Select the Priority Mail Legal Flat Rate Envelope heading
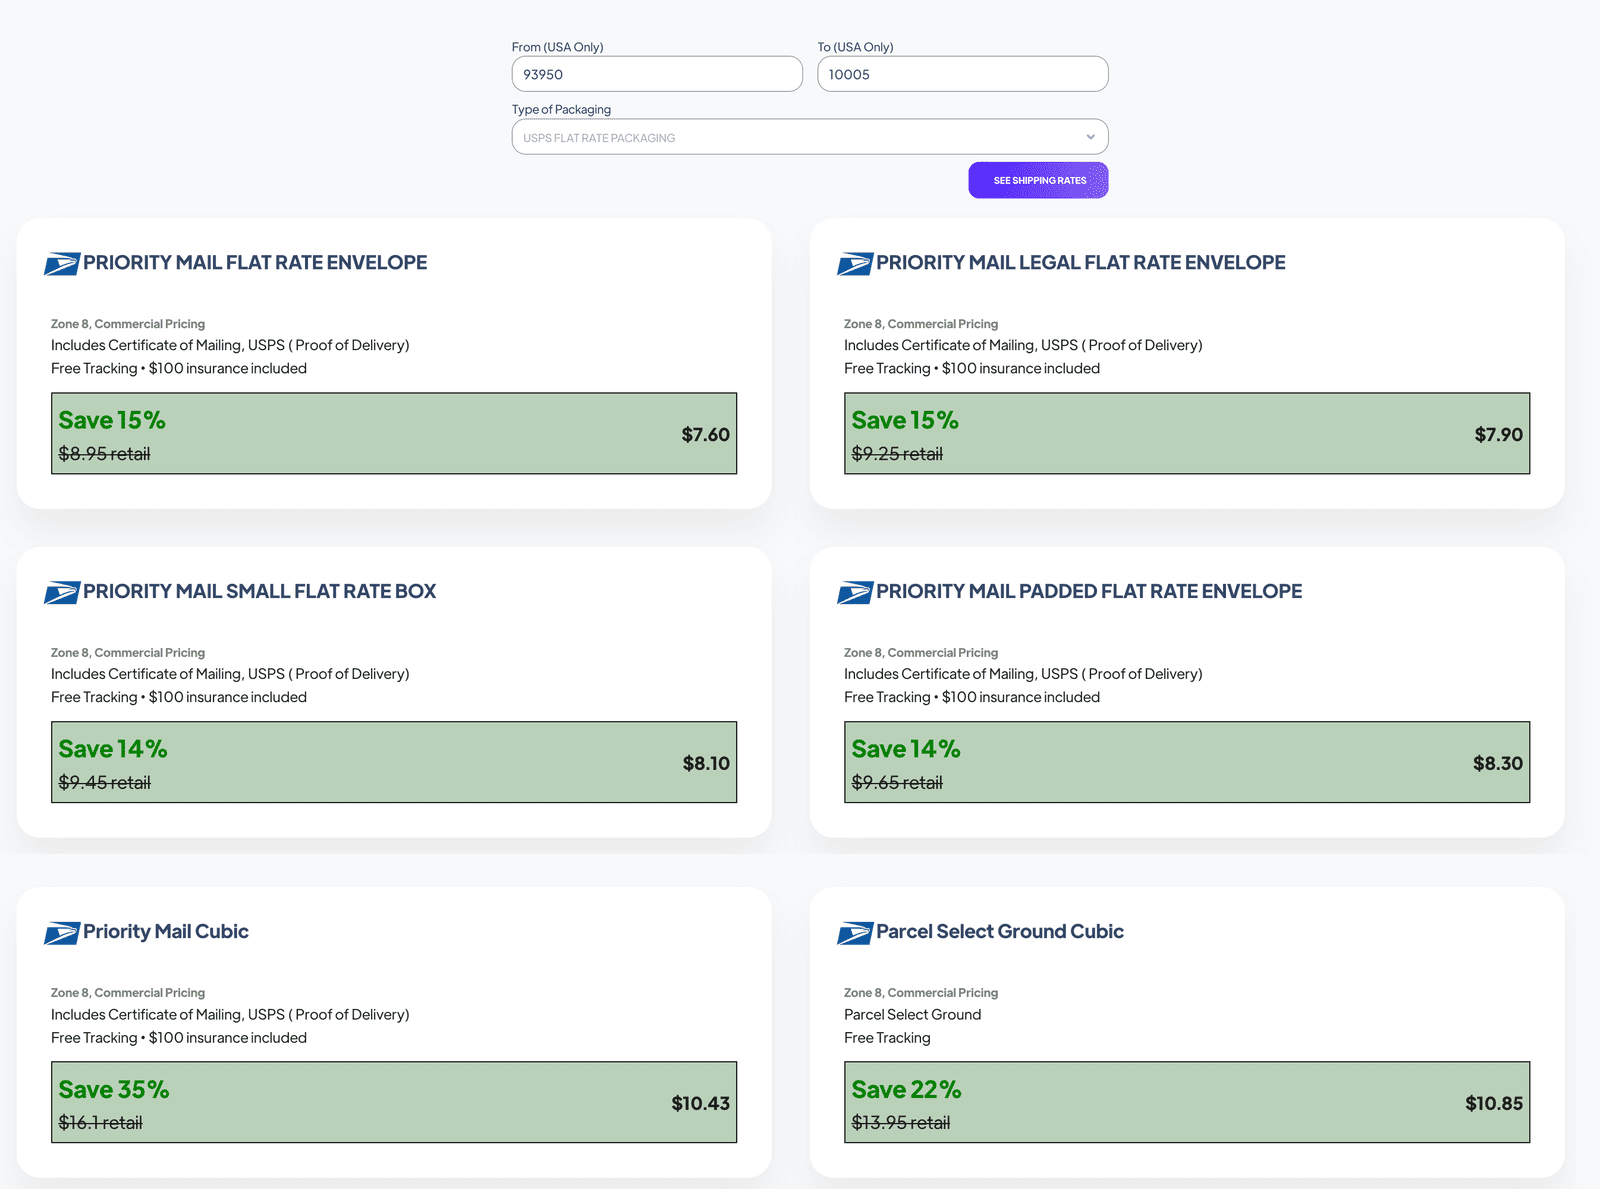The height and width of the screenshot is (1189, 1600). tap(1081, 262)
